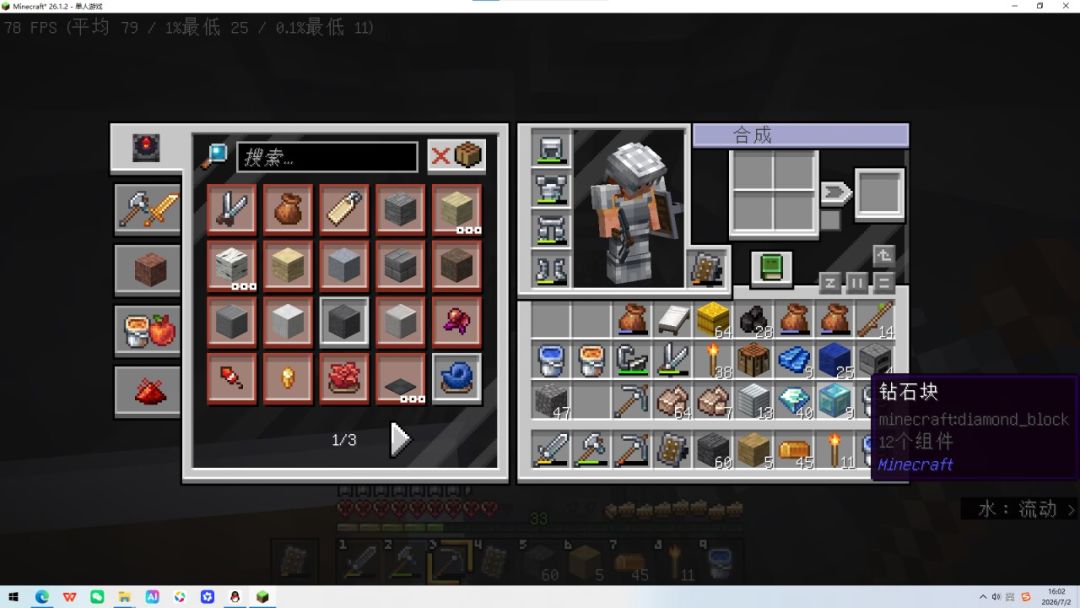This screenshot has height=608, width=1080.
Task: Open File Explorer from the taskbar
Action: (125, 597)
